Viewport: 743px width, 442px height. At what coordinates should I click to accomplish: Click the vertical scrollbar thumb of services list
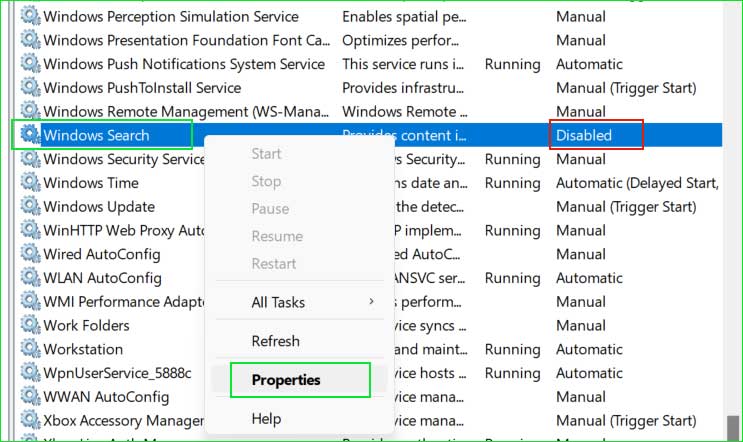tap(733, 429)
